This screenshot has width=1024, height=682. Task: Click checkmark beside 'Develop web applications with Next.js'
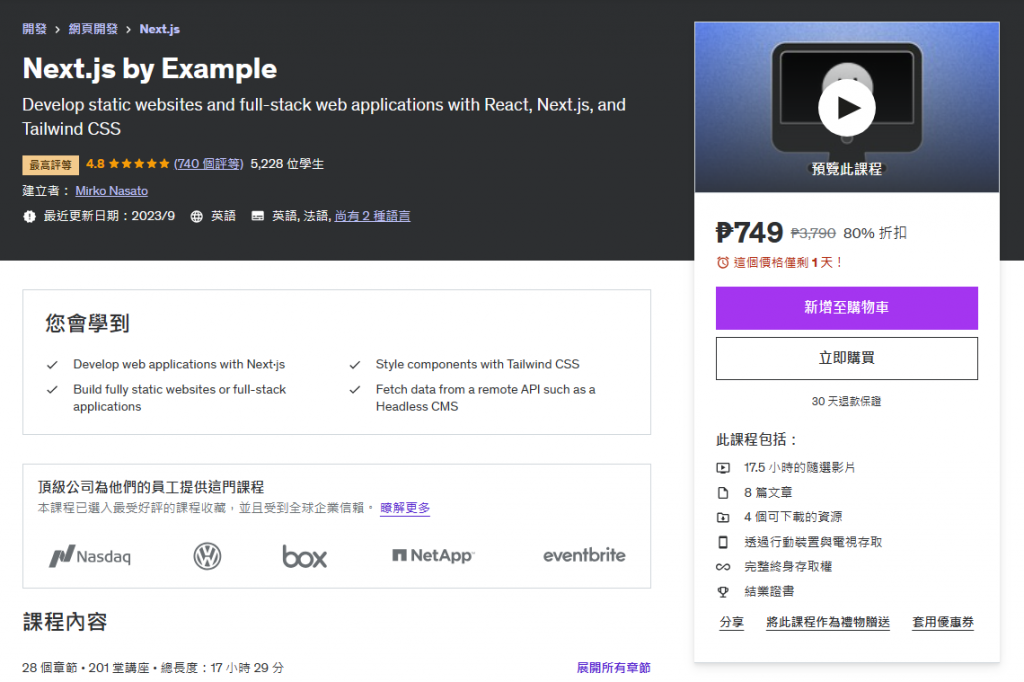52,365
